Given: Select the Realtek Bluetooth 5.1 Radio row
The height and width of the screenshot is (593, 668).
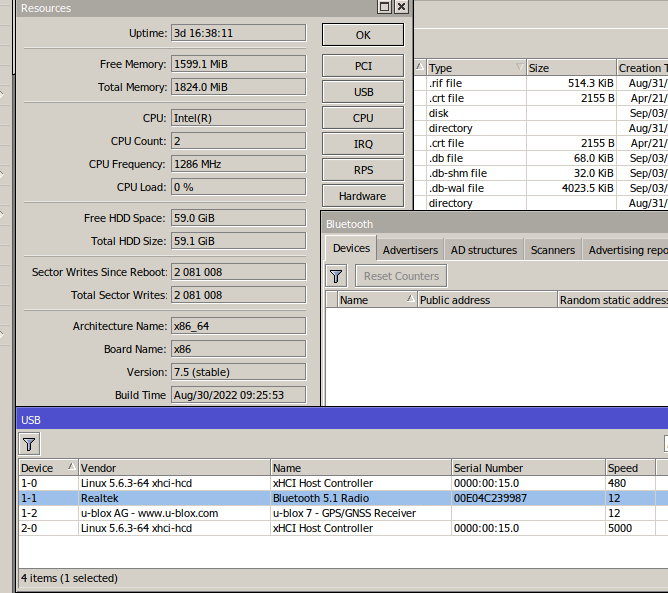Looking at the screenshot, I should pyautogui.click(x=343, y=498).
